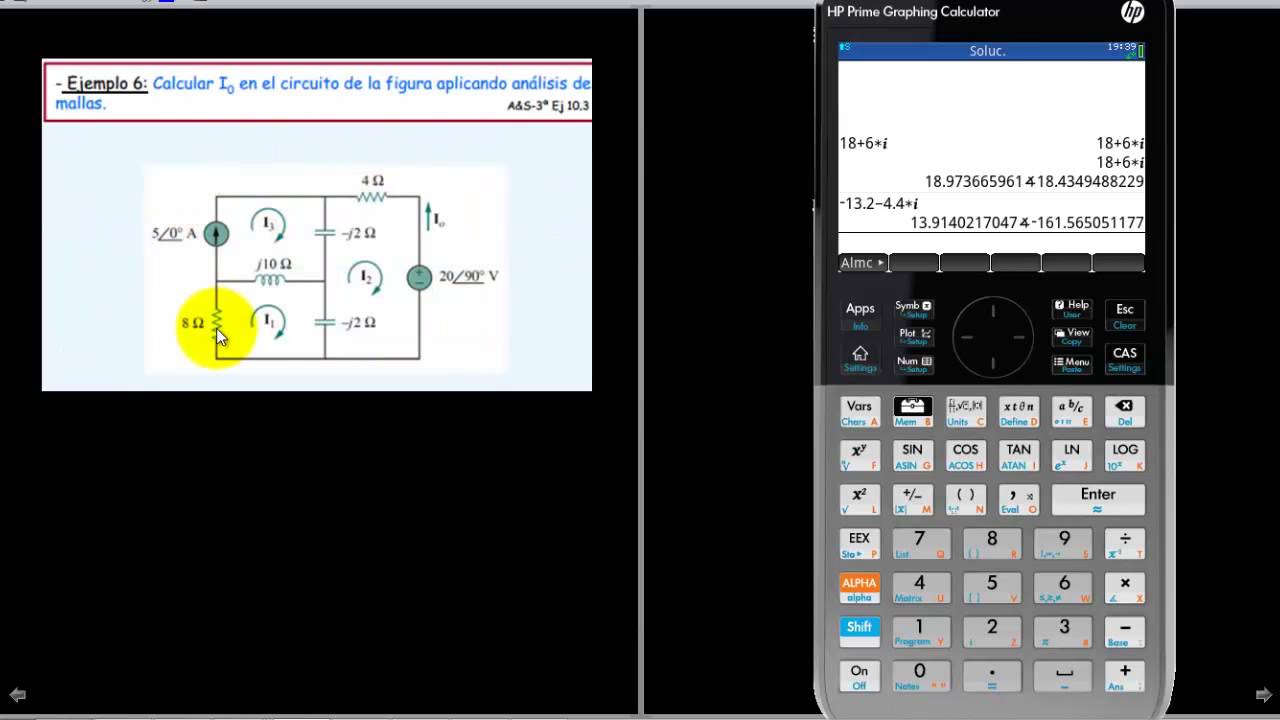The width and height of the screenshot is (1280, 720).
Task: Tap the minus key
Action: [x=1125, y=632]
